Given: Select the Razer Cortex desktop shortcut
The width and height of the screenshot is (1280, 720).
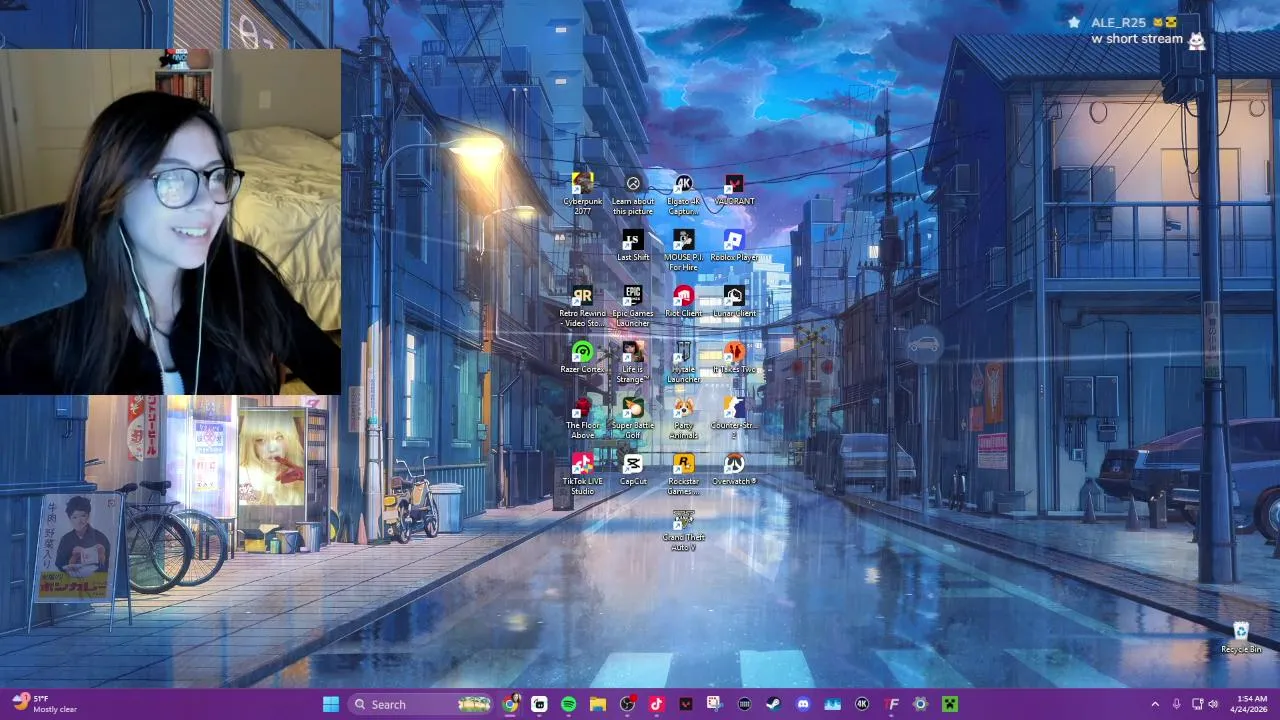Looking at the screenshot, I should 582,357.
